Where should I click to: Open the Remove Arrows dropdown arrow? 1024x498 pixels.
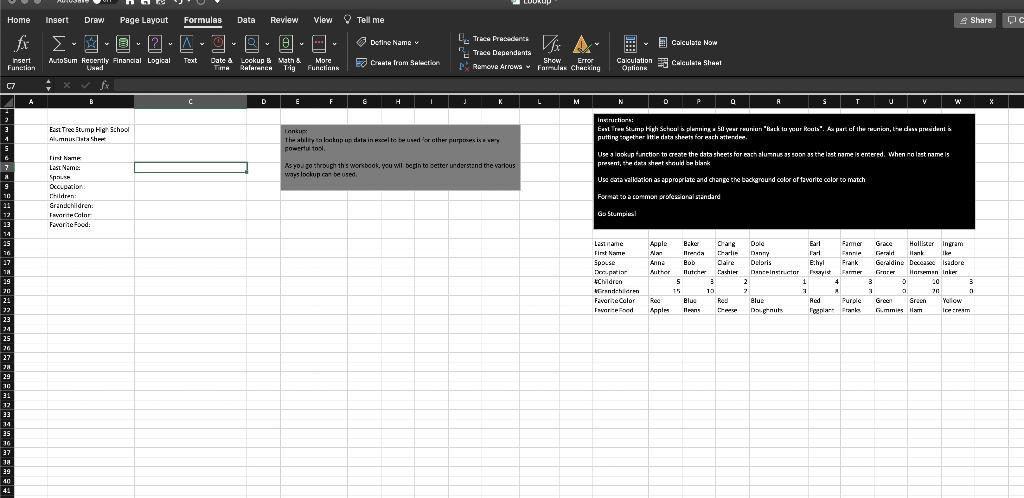point(528,67)
